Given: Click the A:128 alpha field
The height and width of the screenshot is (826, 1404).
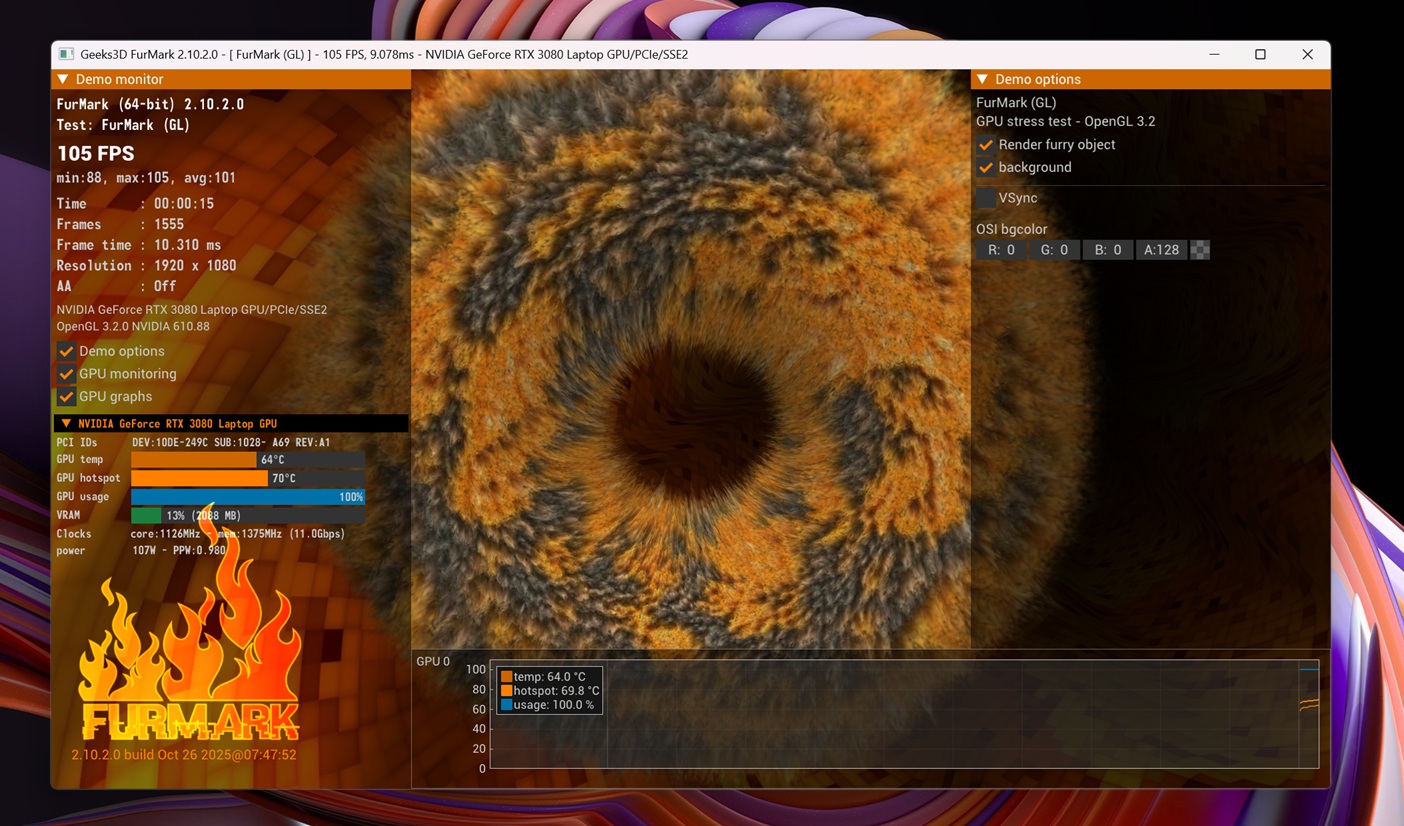Looking at the screenshot, I should coord(1161,250).
